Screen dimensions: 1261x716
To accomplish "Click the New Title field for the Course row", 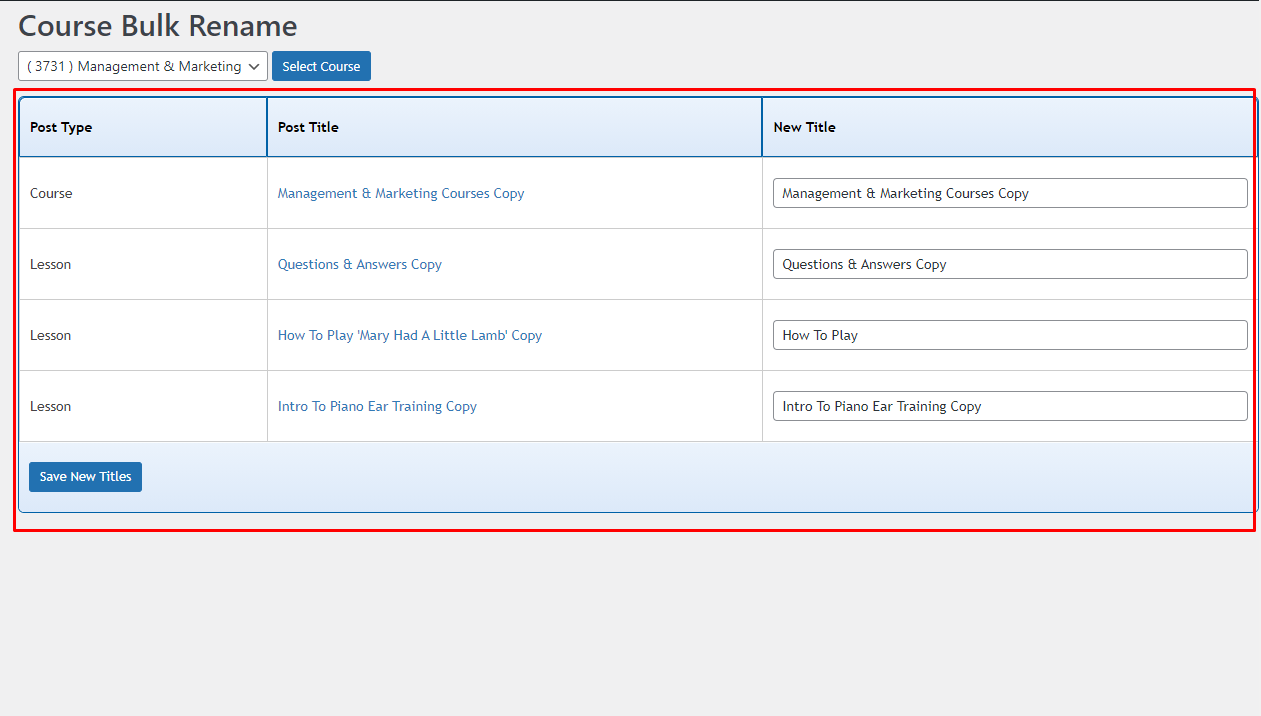I will [x=1009, y=193].
